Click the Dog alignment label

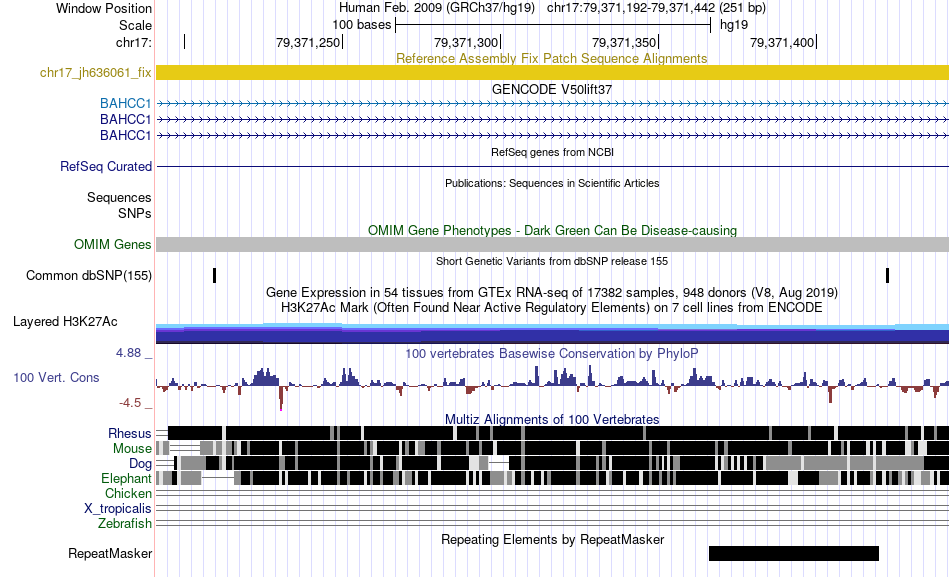140,464
